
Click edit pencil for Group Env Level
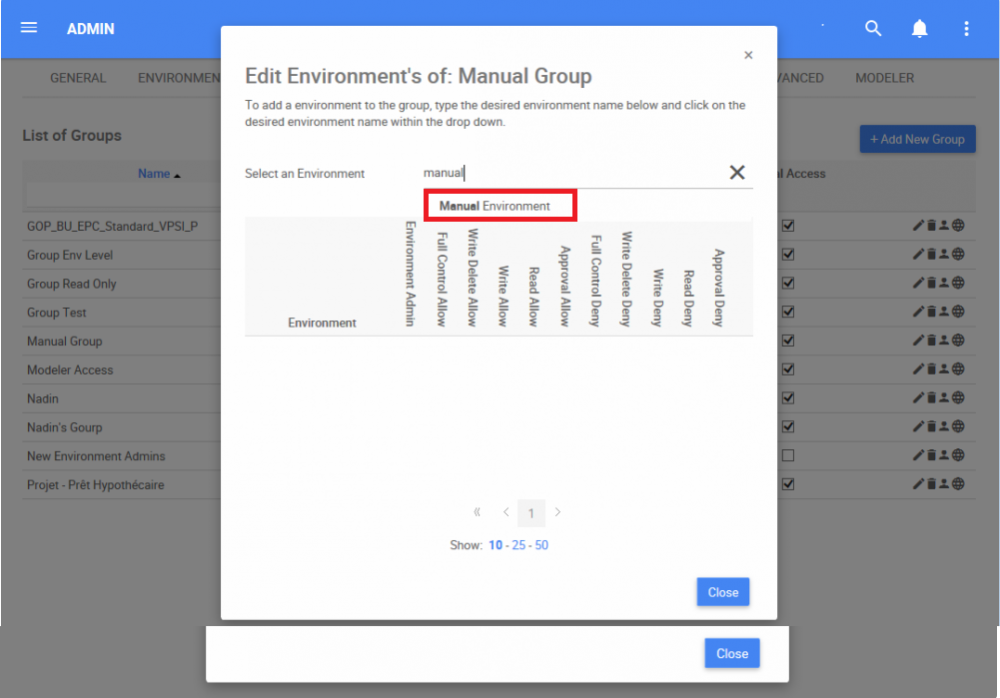coord(919,255)
